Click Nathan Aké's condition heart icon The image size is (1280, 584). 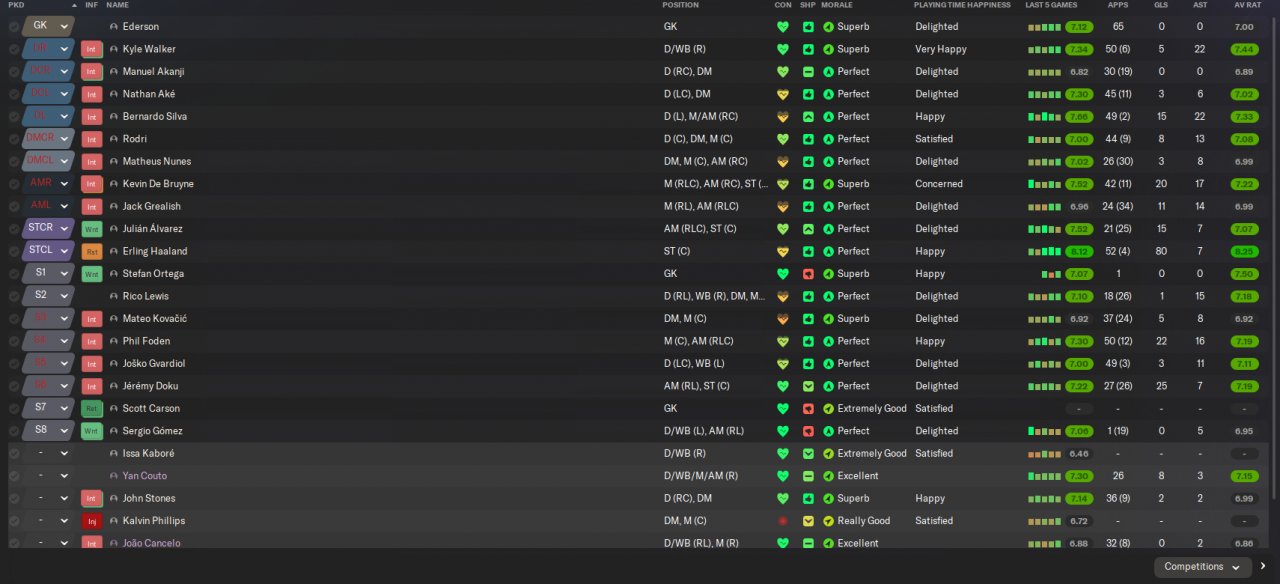[x=783, y=94]
